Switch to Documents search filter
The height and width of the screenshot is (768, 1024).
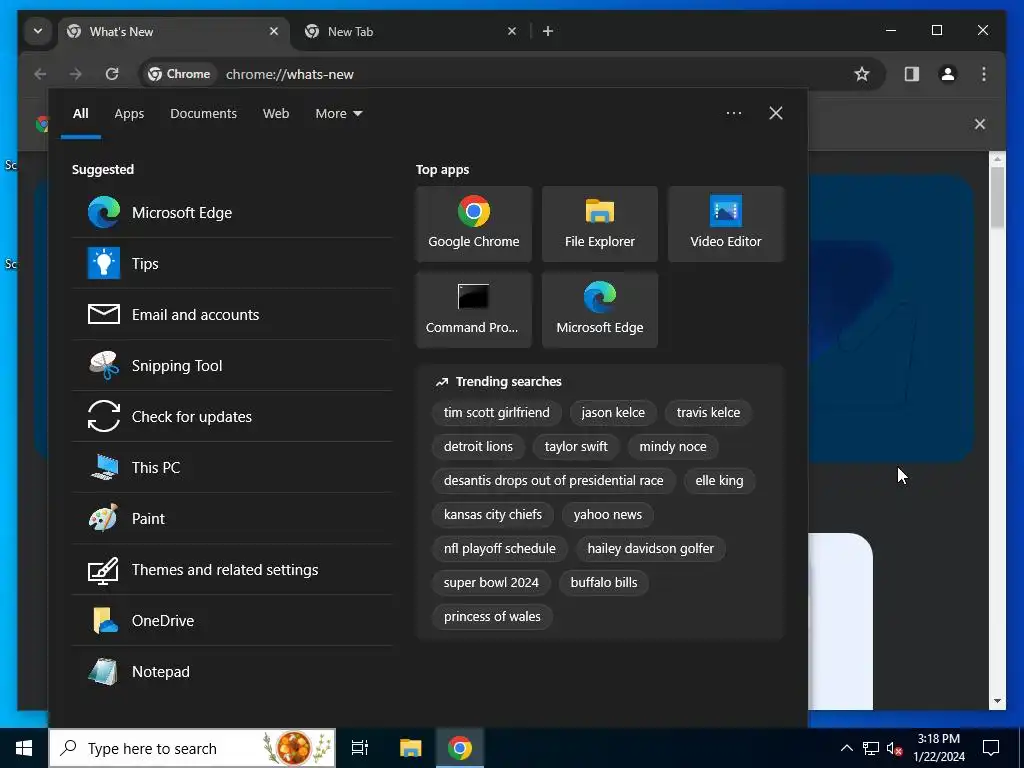click(203, 114)
